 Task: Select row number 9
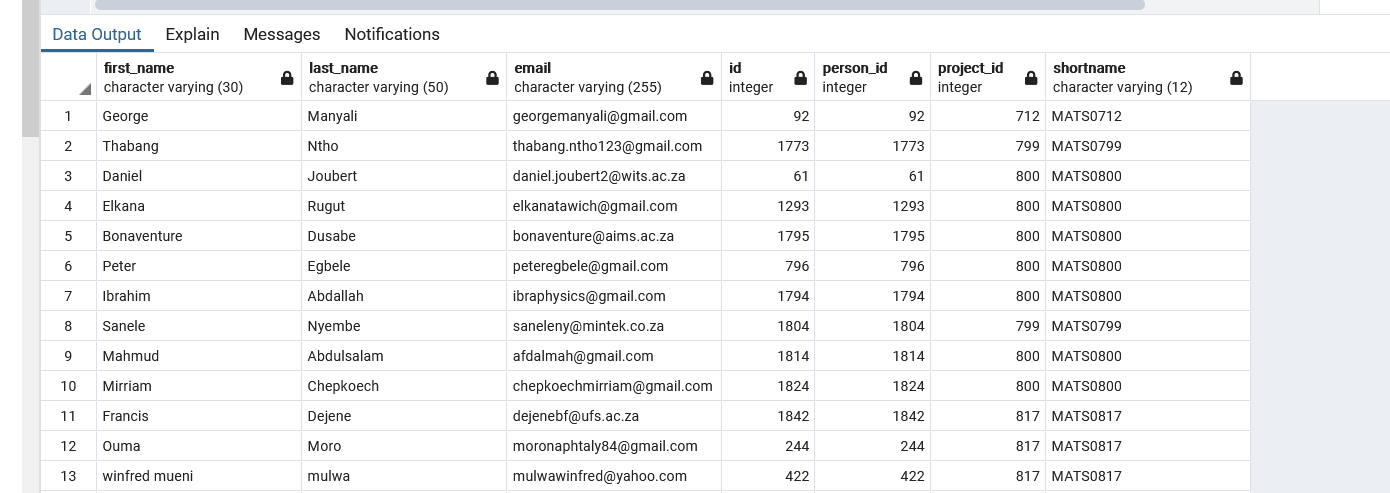(x=68, y=356)
